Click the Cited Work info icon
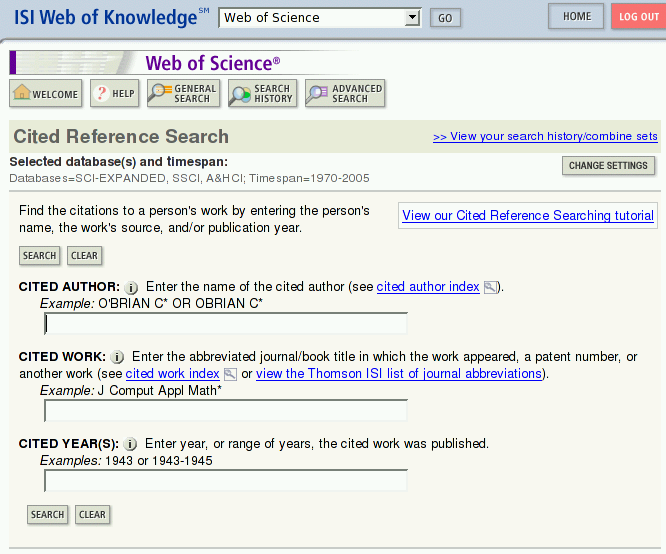The height and width of the screenshot is (554, 666). (117, 357)
